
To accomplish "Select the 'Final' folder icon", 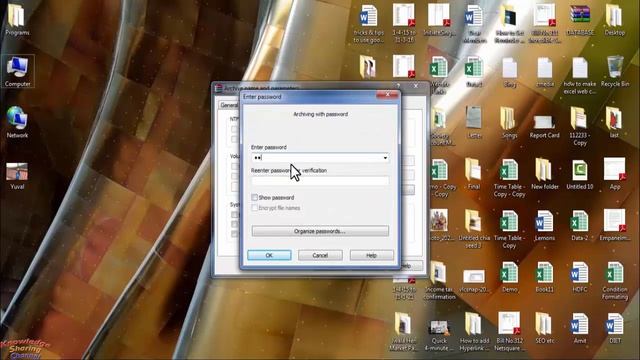I will coord(474,174).
